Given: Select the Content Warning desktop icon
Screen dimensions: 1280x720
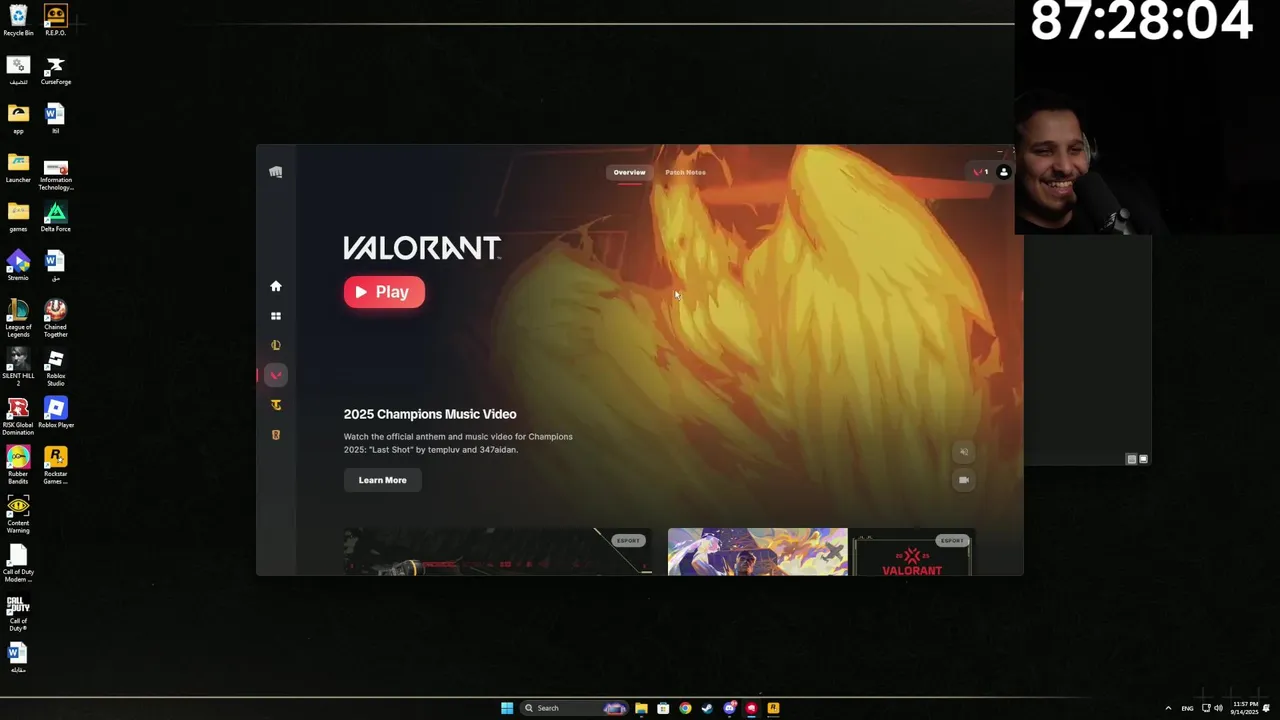Looking at the screenshot, I should coord(18,513).
